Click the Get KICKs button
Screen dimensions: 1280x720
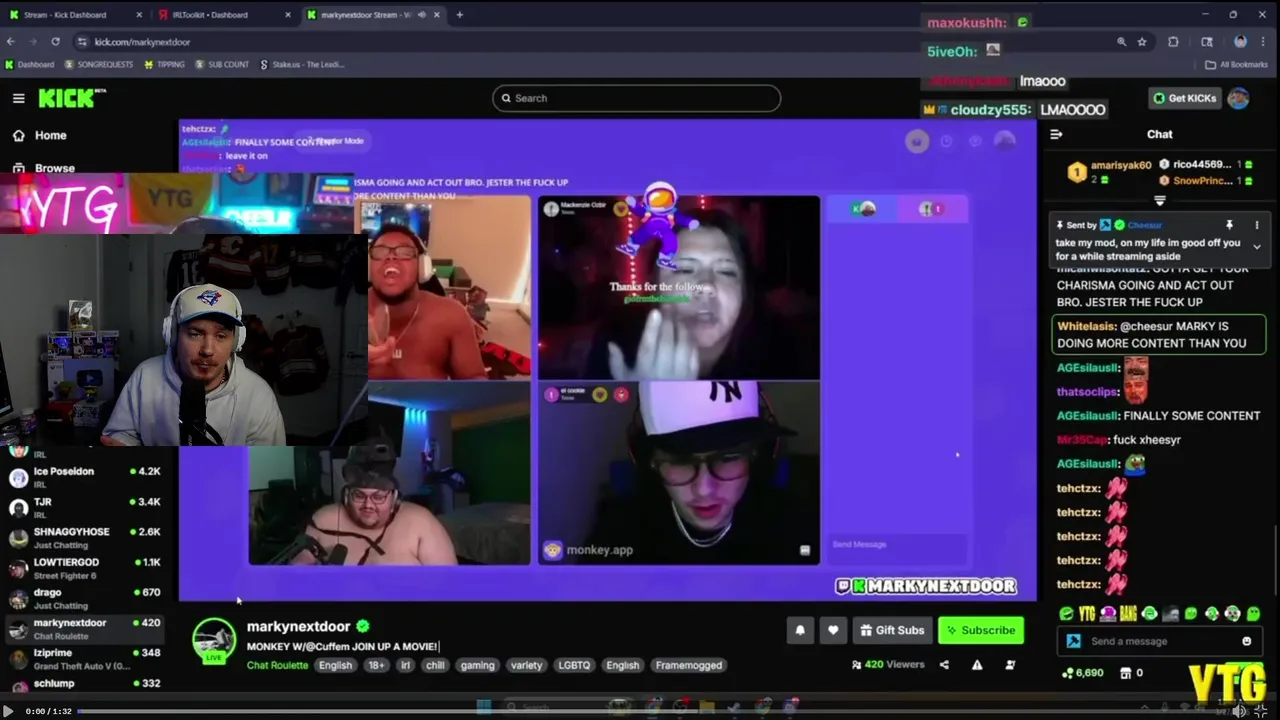1184,98
